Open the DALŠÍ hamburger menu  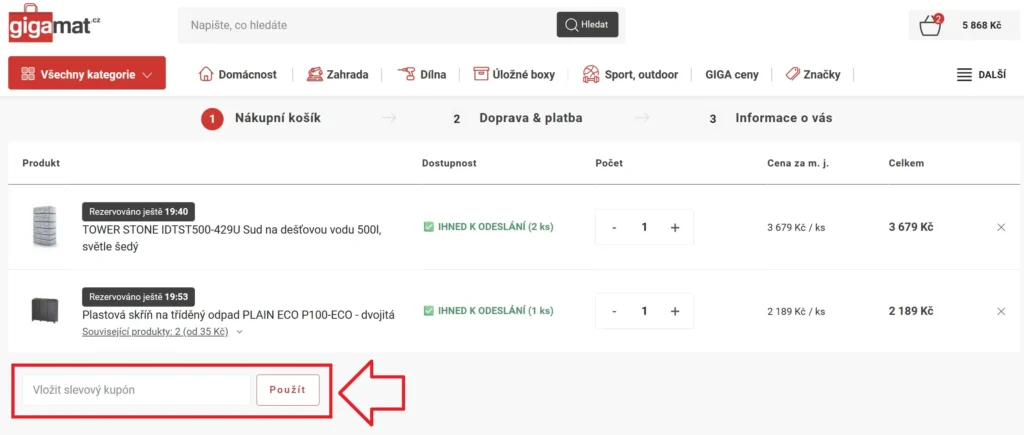(x=980, y=74)
